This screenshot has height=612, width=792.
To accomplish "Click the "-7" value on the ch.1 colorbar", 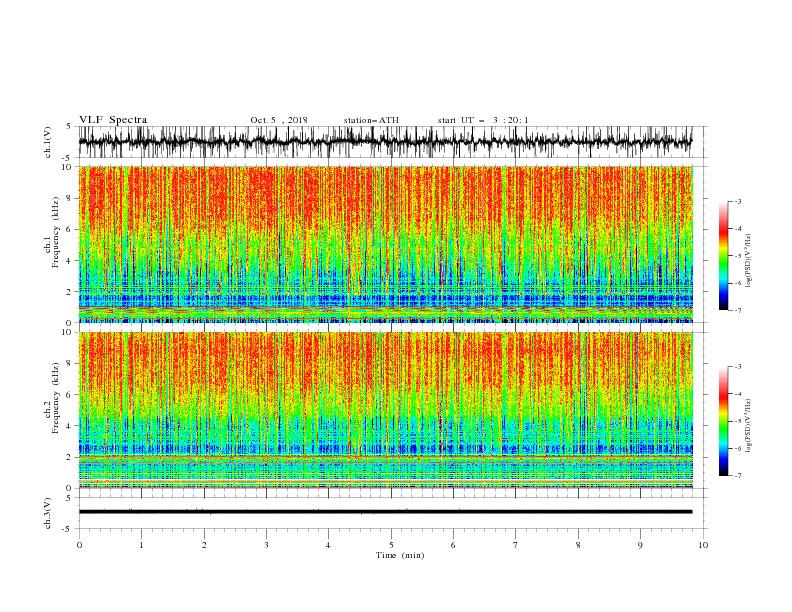I will (x=737, y=310).
